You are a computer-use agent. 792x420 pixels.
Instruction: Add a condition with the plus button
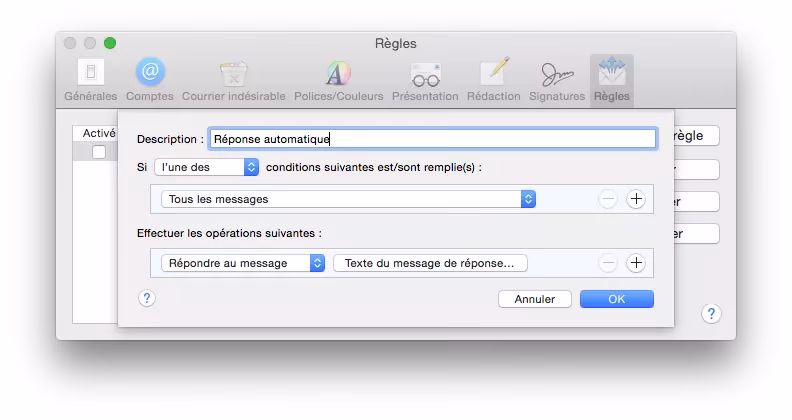tap(636, 199)
